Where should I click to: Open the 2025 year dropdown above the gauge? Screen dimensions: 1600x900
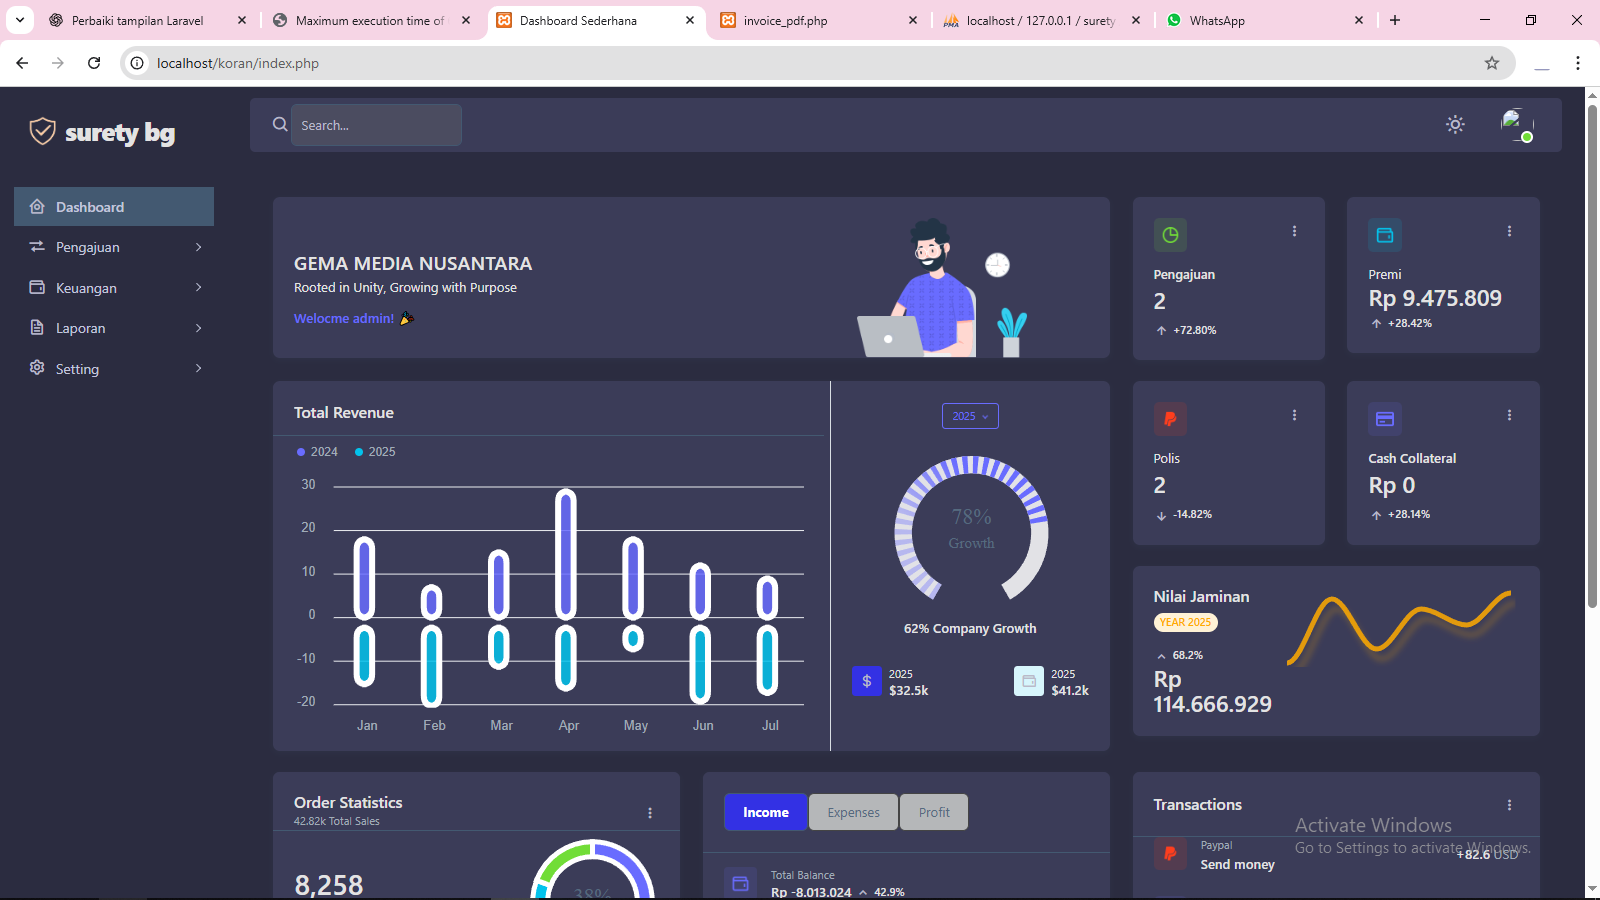pos(969,415)
